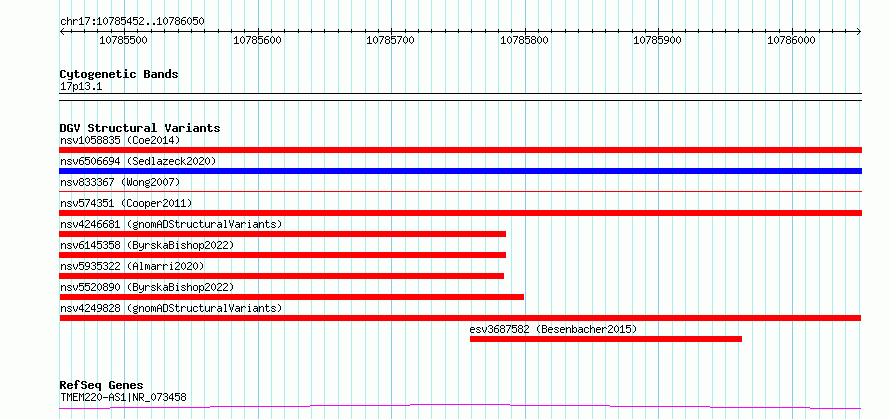Select the red bar under nsv1058835
890x419 pixels.
(x=460, y=150)
